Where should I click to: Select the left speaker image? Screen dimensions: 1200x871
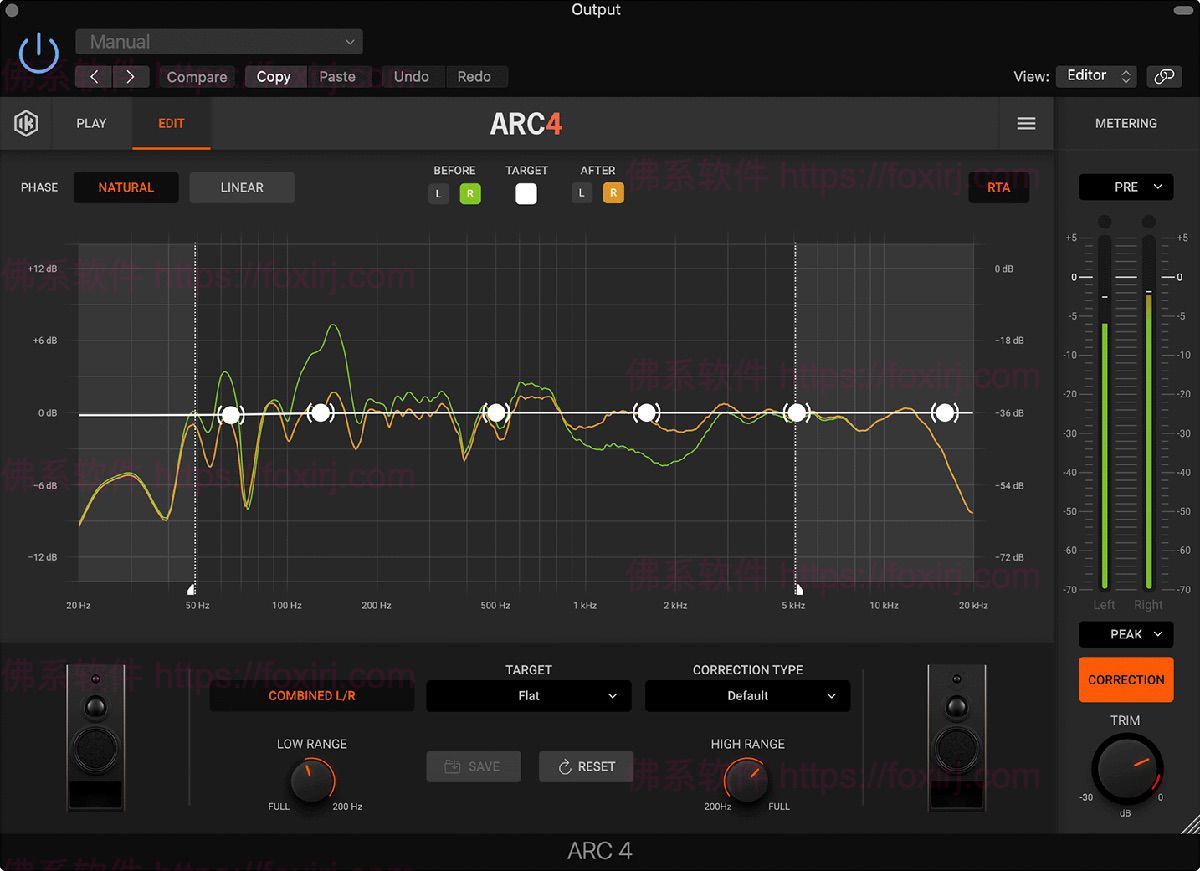pos(96,737)
